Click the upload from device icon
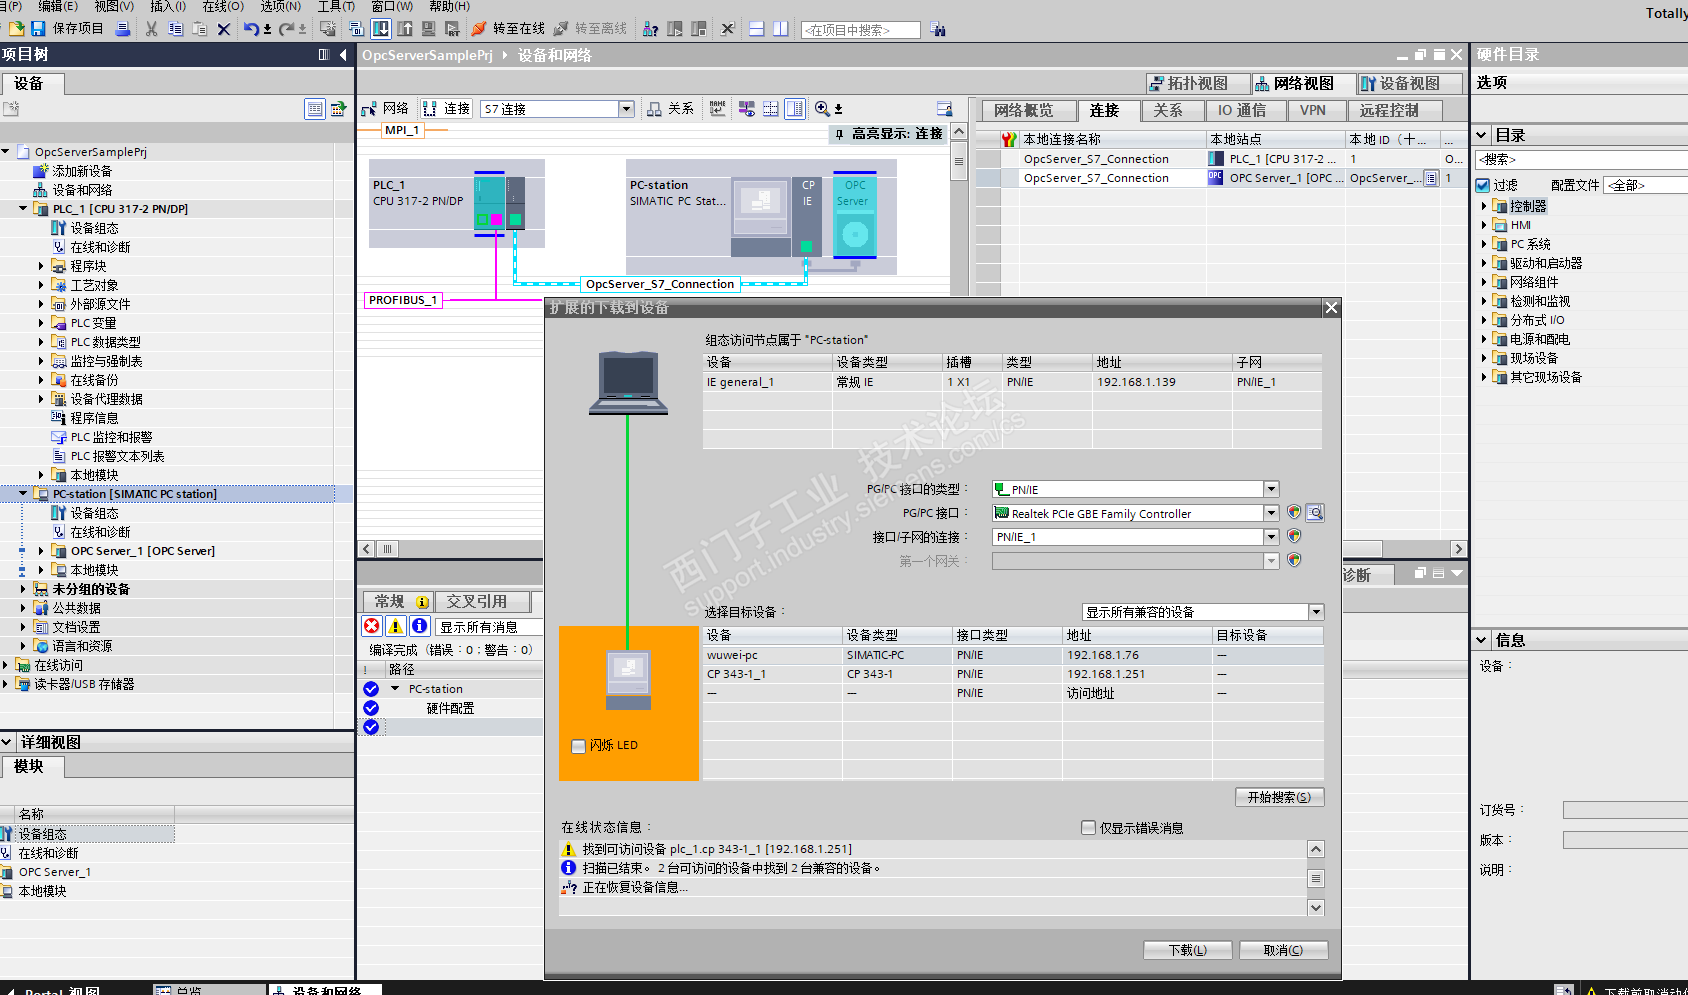The height and width of the screenshot is (995, 1688). 404,29
